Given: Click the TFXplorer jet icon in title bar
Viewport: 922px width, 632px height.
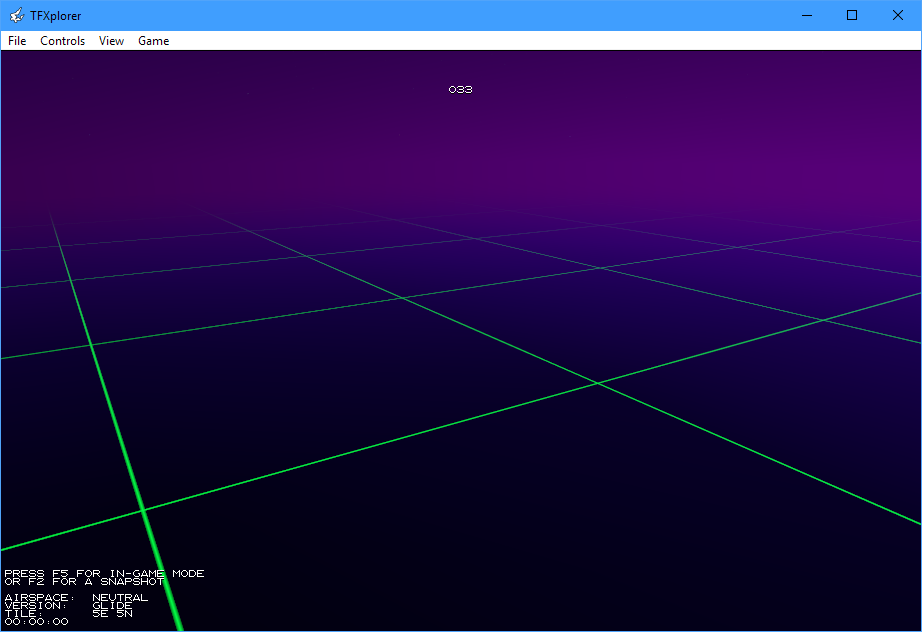Looking at the screenshot, I should (16, 15).
